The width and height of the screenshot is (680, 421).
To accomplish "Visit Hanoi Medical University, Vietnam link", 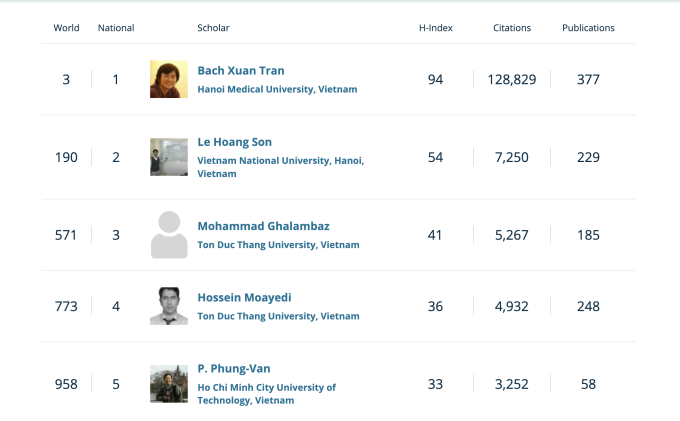I will (277, 89).
